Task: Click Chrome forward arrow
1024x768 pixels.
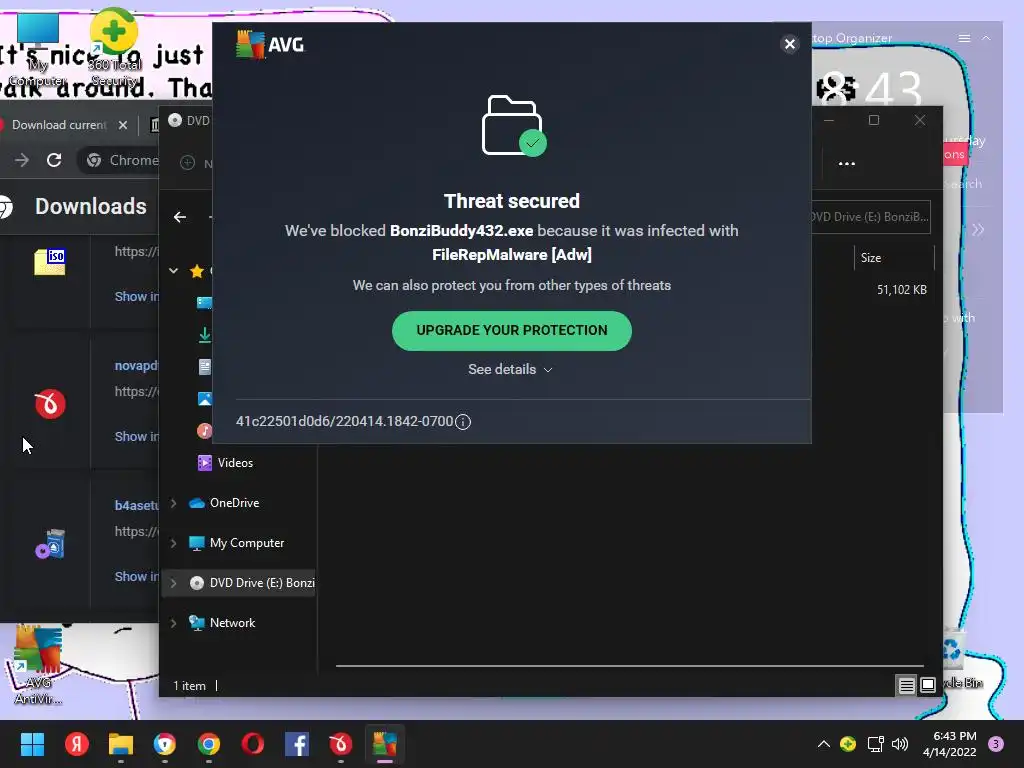Action: (22, 160)
